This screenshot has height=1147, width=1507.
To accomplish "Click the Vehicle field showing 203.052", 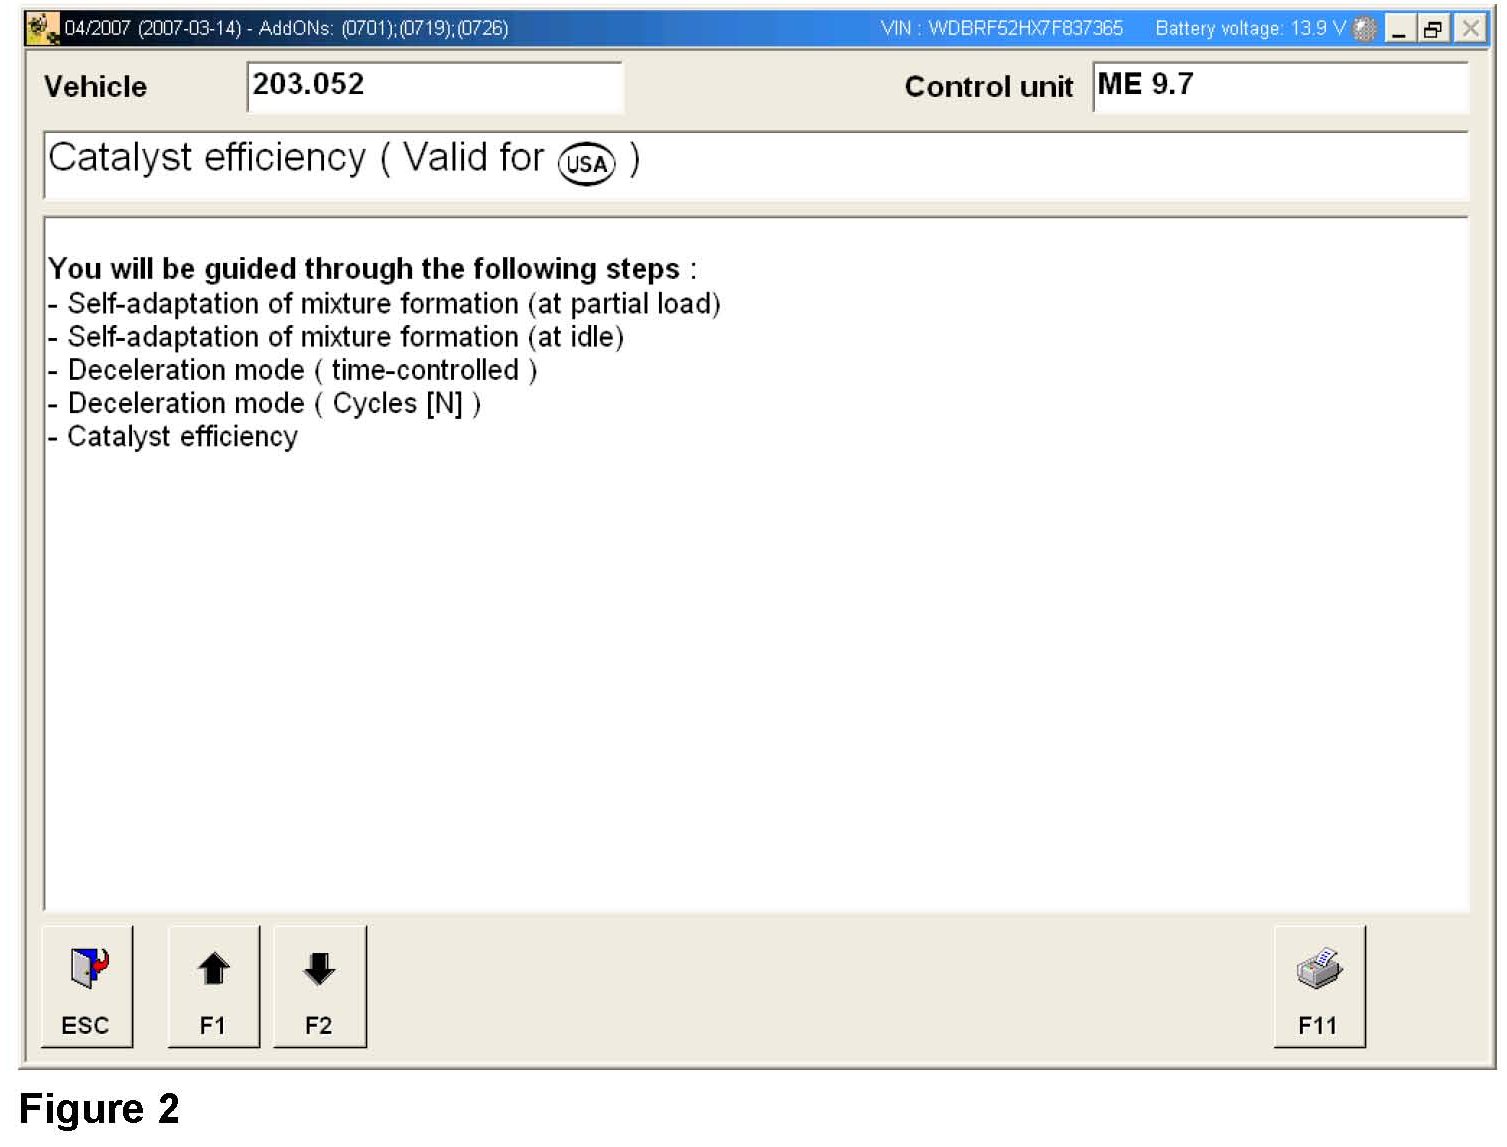I will click(x=434, y=86).
